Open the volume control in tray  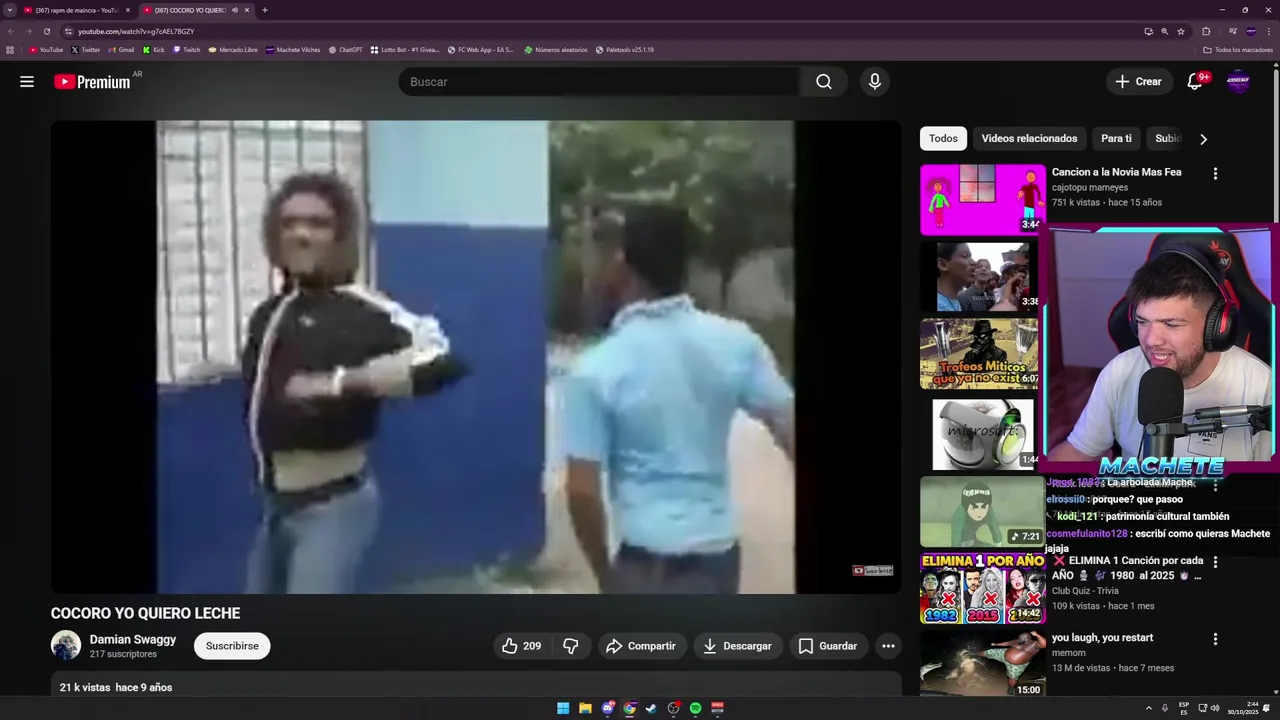pos(1215,708)
